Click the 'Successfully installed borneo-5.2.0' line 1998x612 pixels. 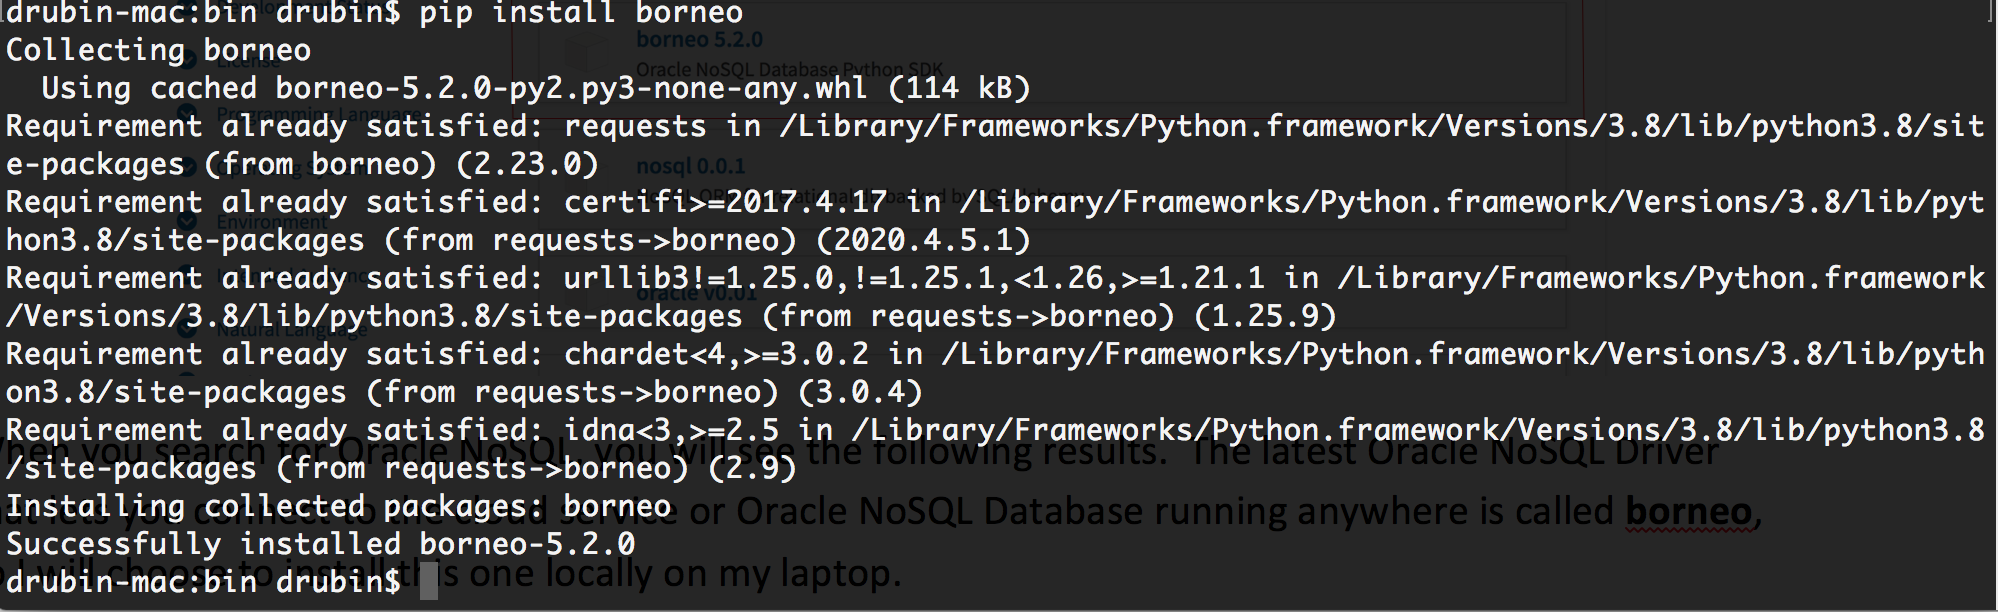pos(320,544)
